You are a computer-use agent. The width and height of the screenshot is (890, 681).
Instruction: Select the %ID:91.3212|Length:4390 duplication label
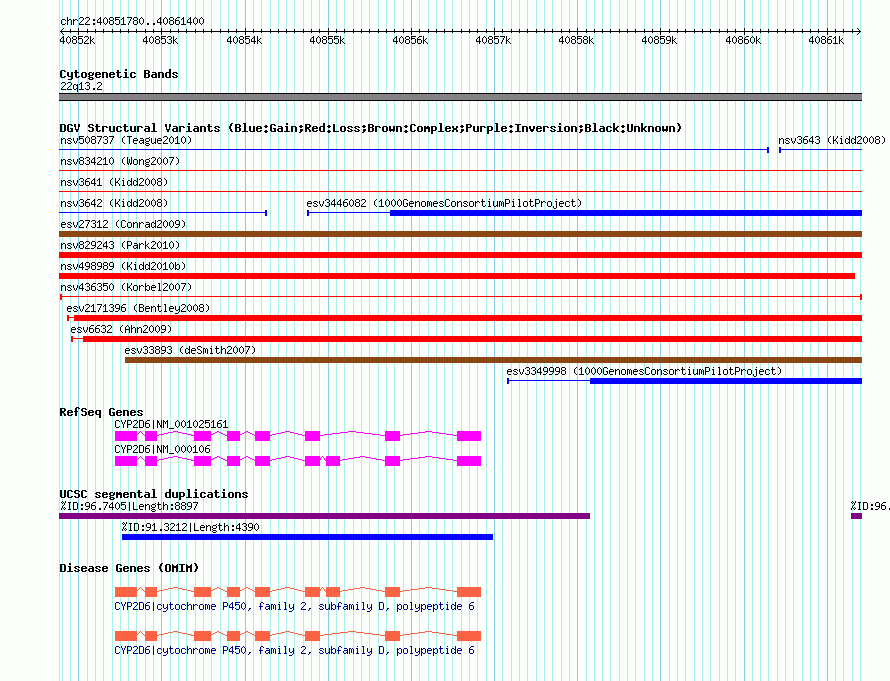coord(190,527)
